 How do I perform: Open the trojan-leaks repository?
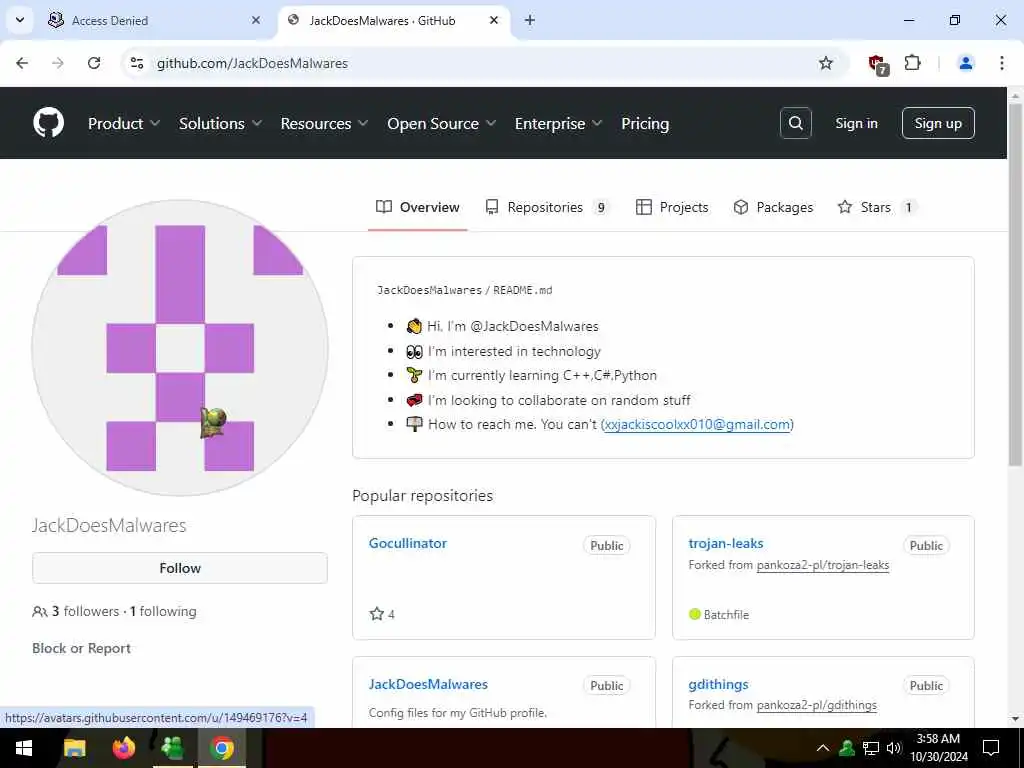pos(726,543)
